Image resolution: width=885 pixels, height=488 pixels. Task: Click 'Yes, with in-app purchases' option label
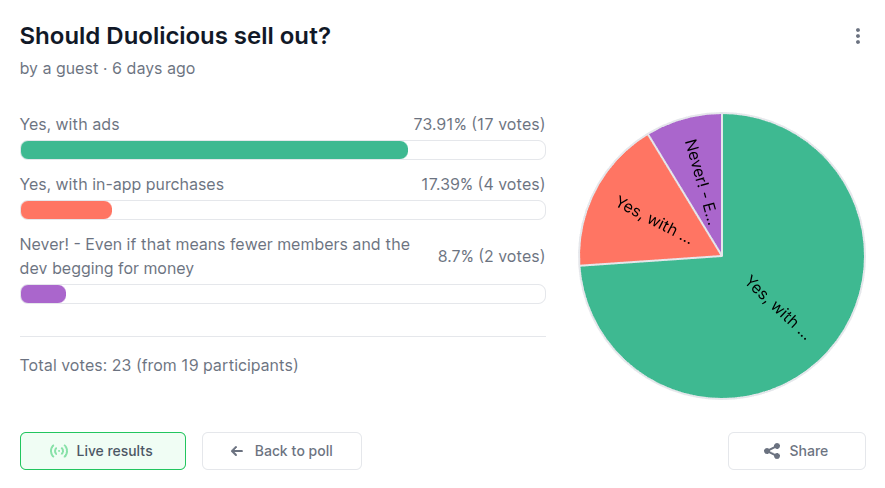pos(122,185)
